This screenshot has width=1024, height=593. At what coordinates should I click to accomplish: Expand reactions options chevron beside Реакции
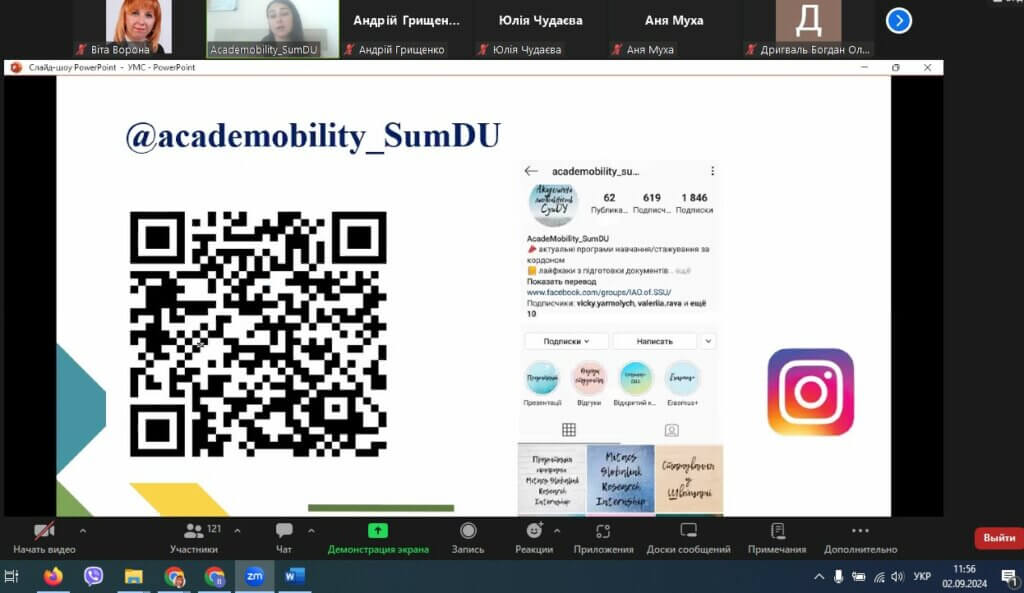[557, 532]
